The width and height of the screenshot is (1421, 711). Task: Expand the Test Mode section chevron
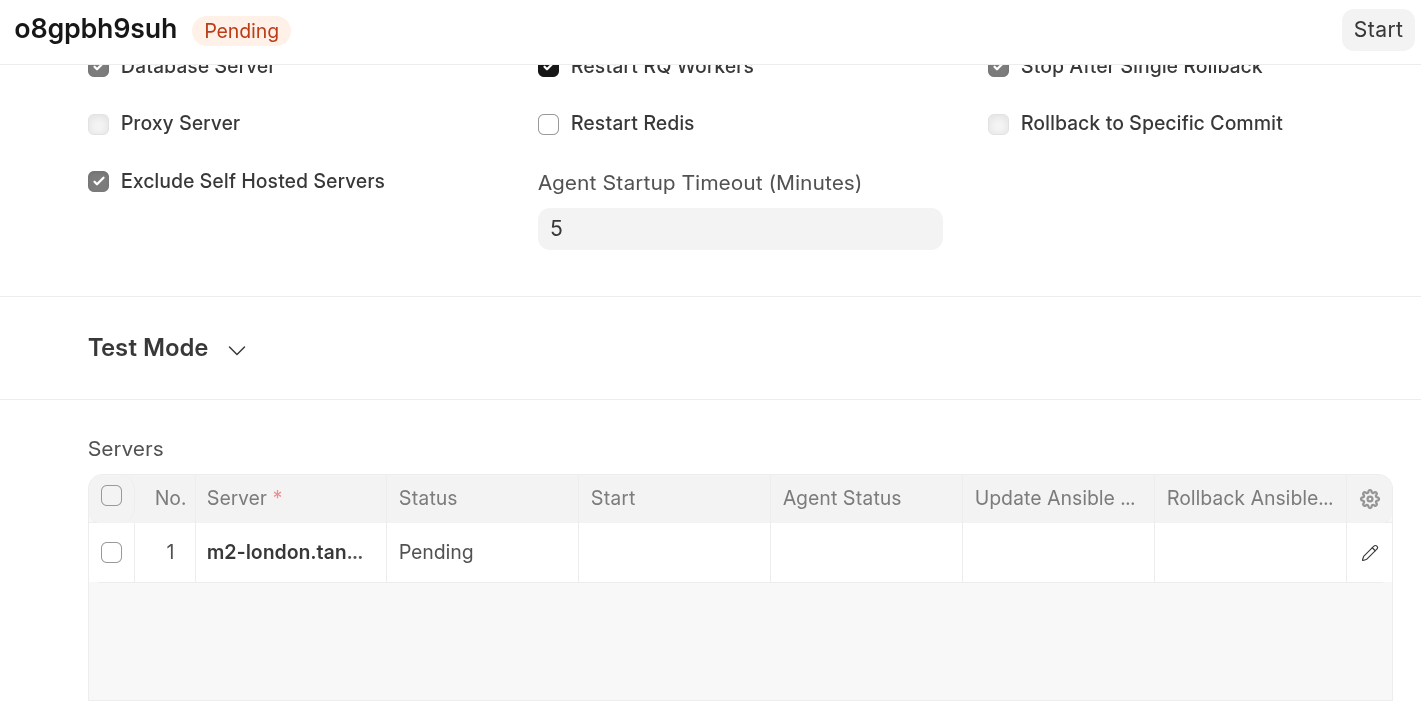[x=237, y=350]
